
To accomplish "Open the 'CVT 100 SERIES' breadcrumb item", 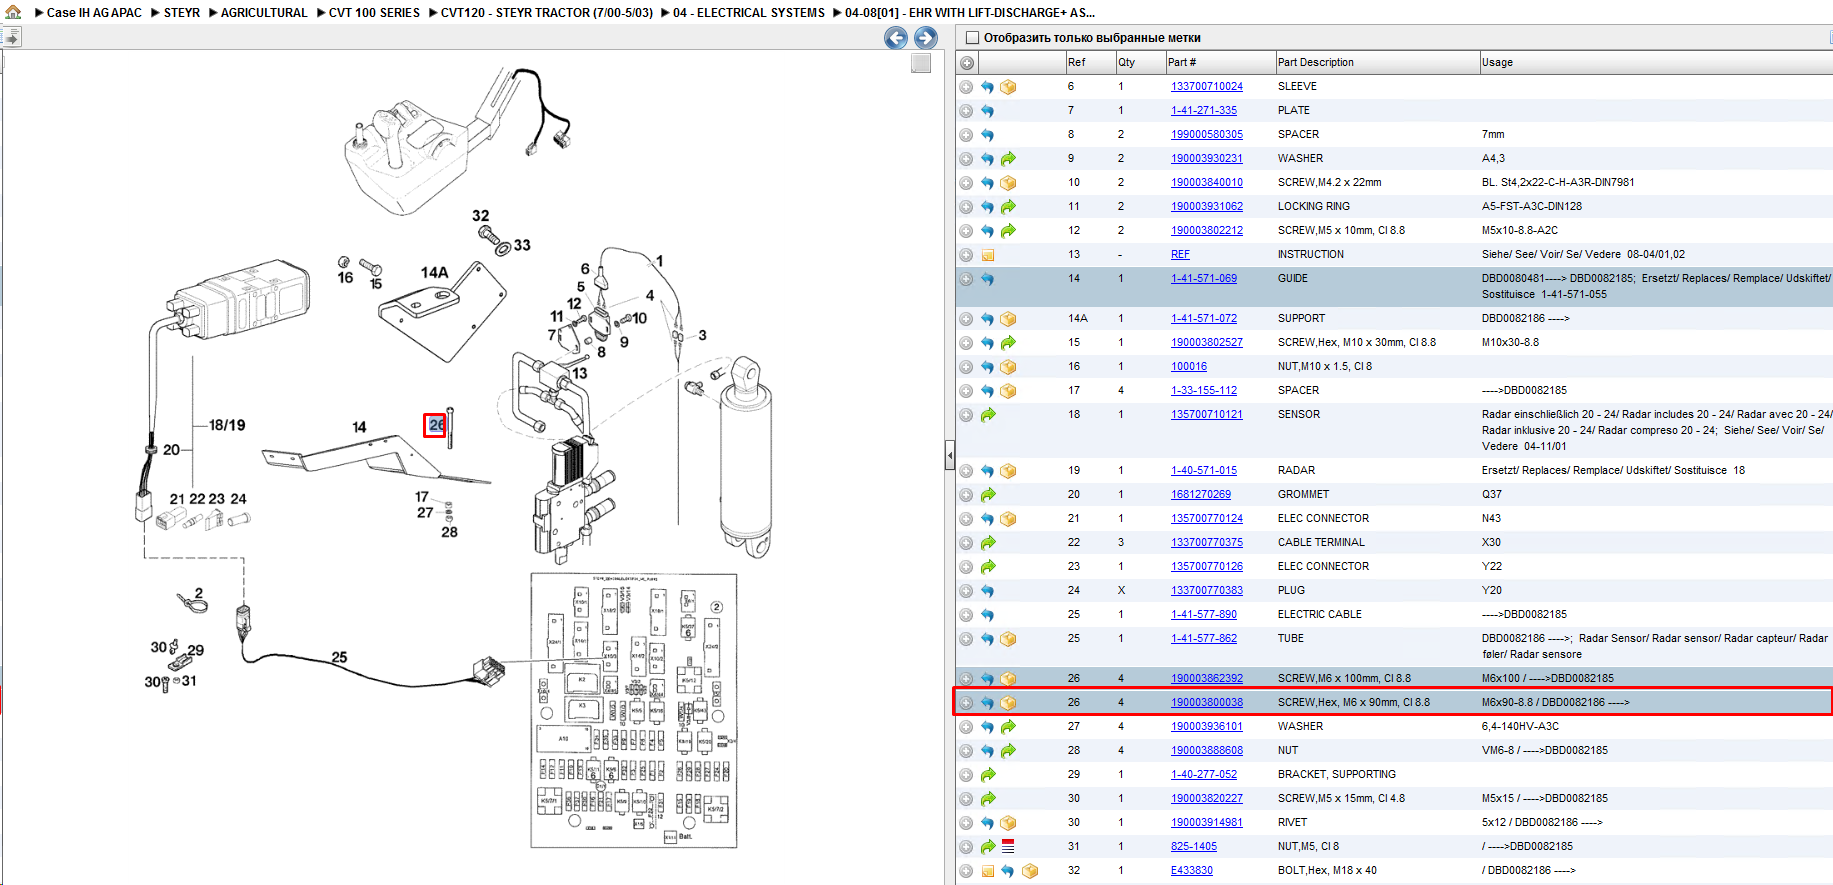I will click(374, 13).
